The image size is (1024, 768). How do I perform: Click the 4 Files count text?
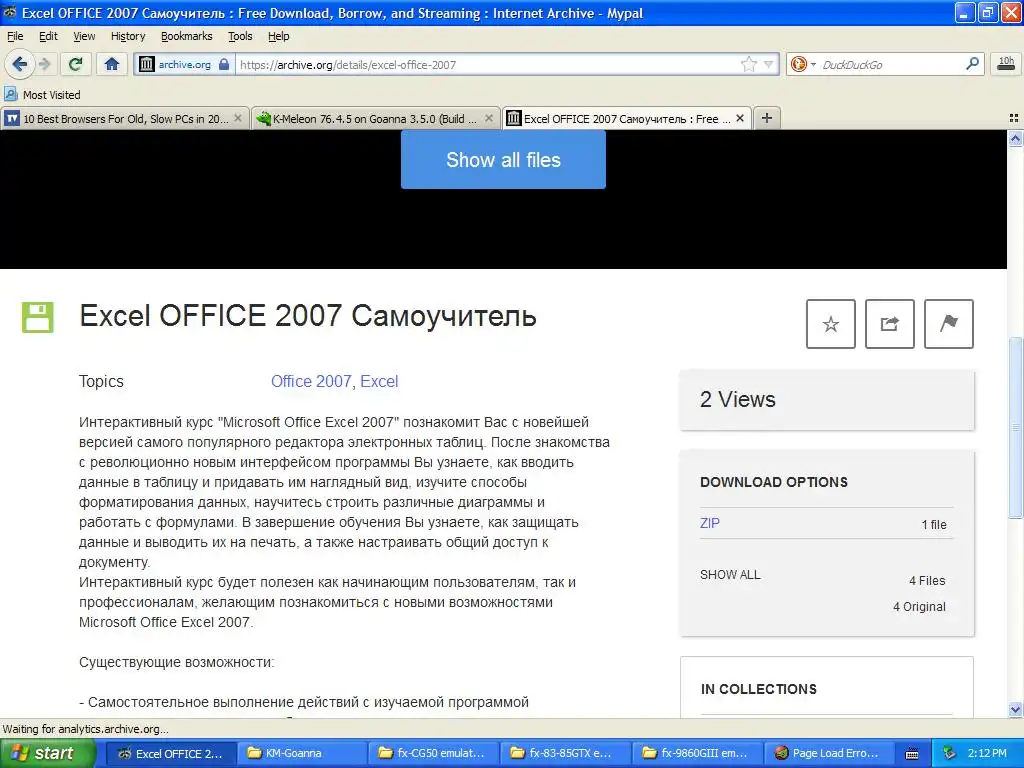point(927,581)
